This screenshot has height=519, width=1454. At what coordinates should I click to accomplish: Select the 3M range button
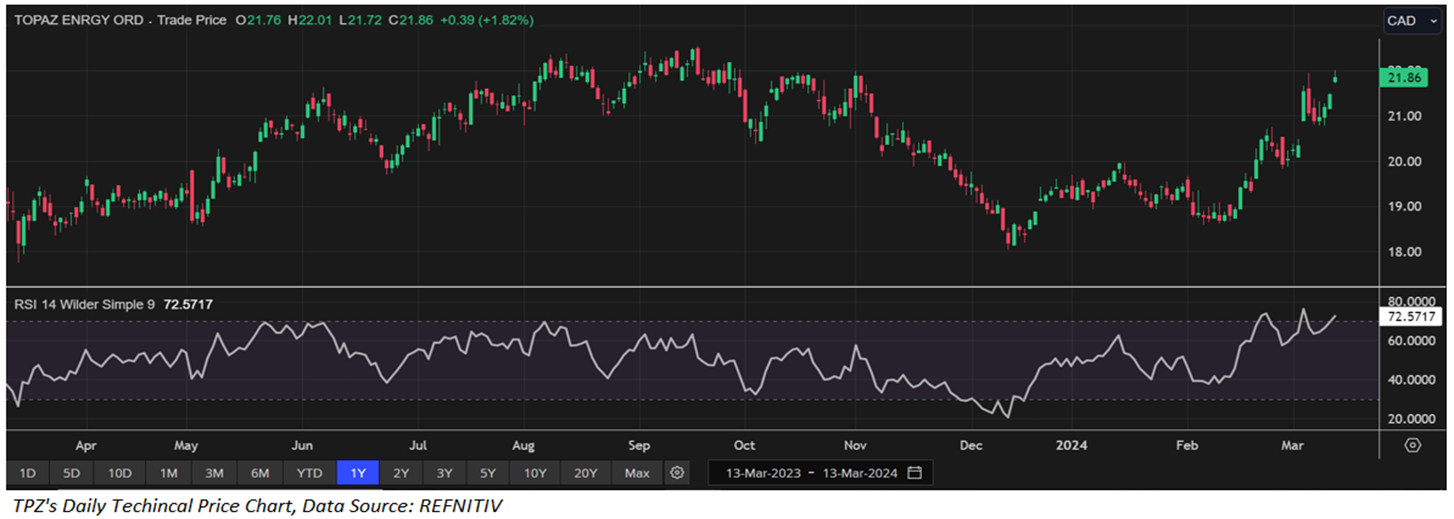point(214,472)
